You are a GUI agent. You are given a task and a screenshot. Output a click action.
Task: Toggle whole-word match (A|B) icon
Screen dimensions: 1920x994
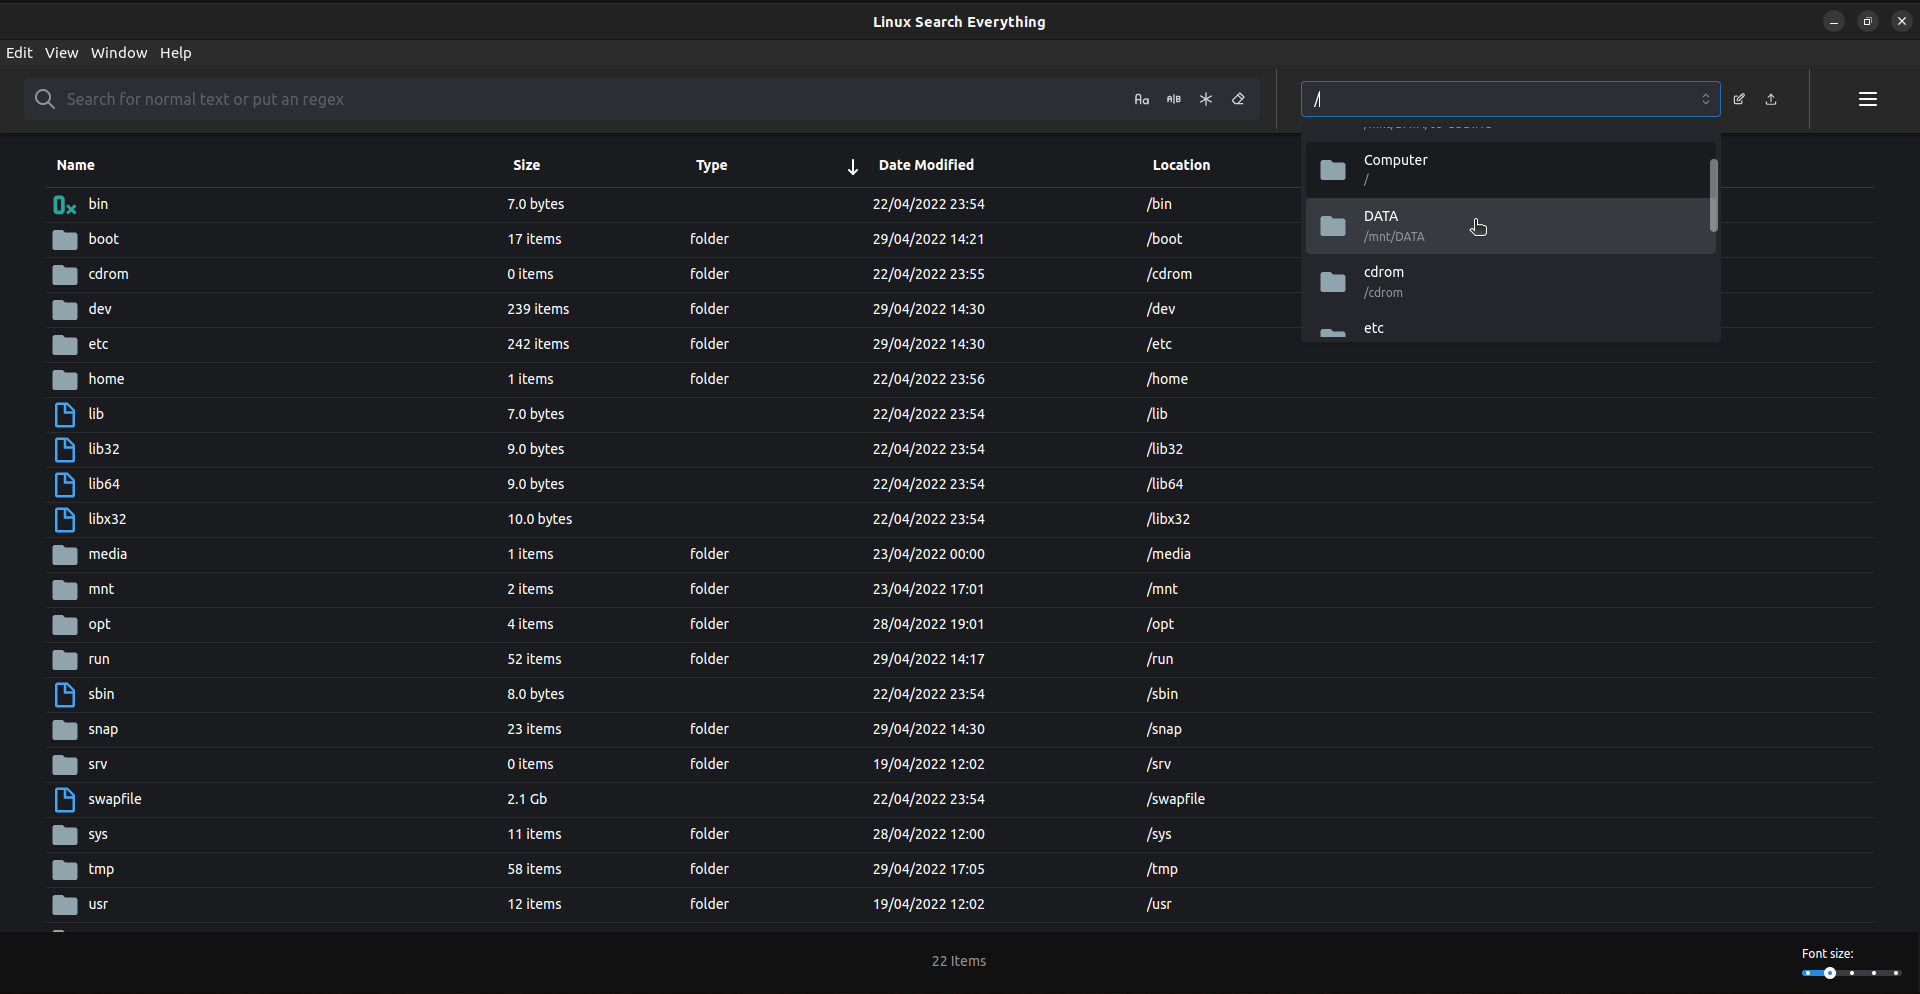click(x=1174, y=99)
